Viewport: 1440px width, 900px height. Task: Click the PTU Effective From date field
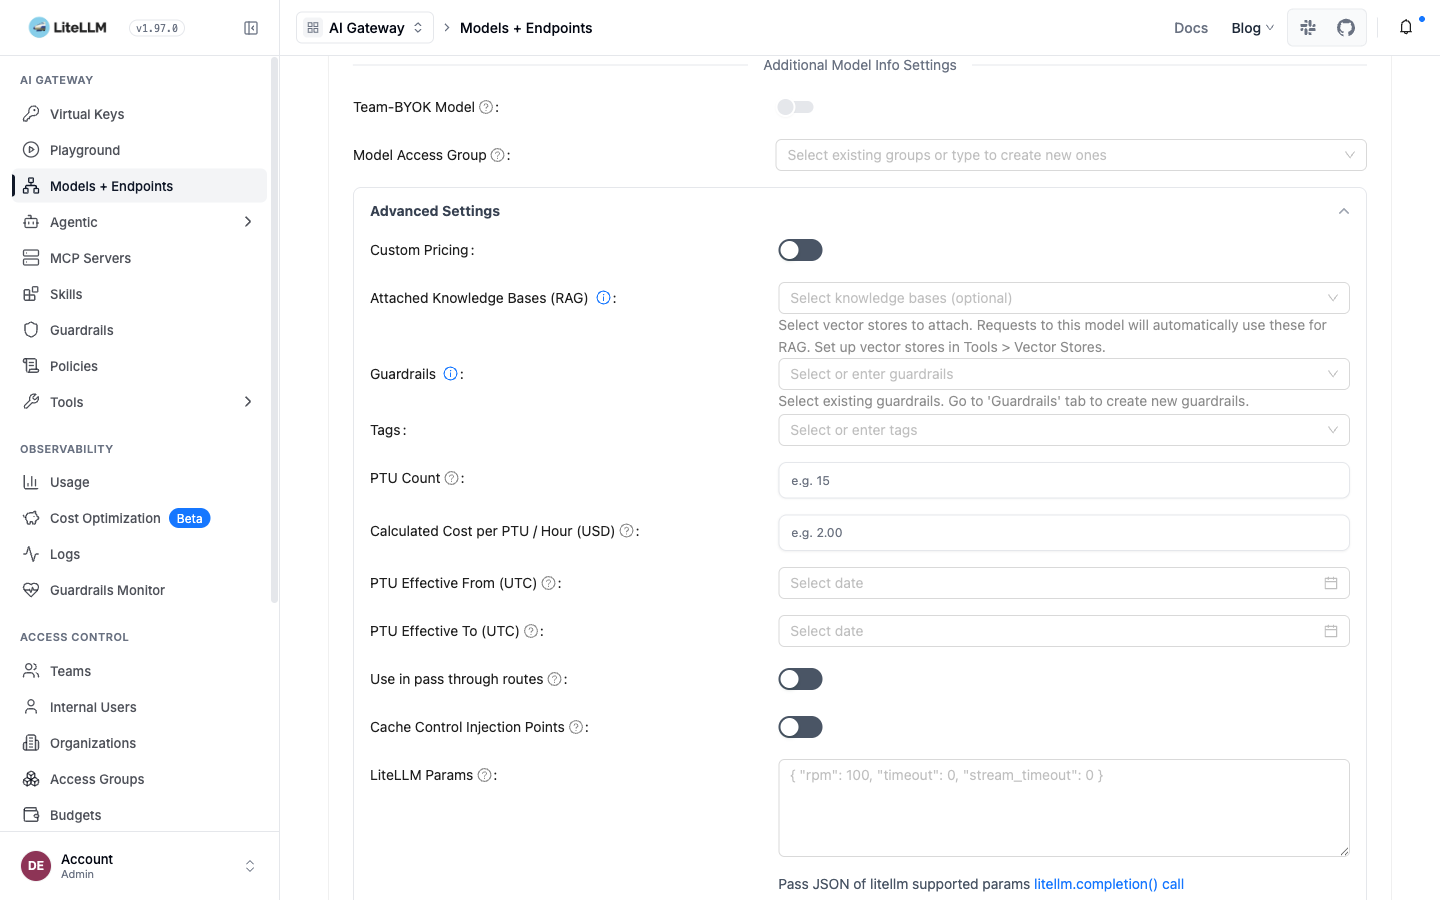tap(1064, 583)
